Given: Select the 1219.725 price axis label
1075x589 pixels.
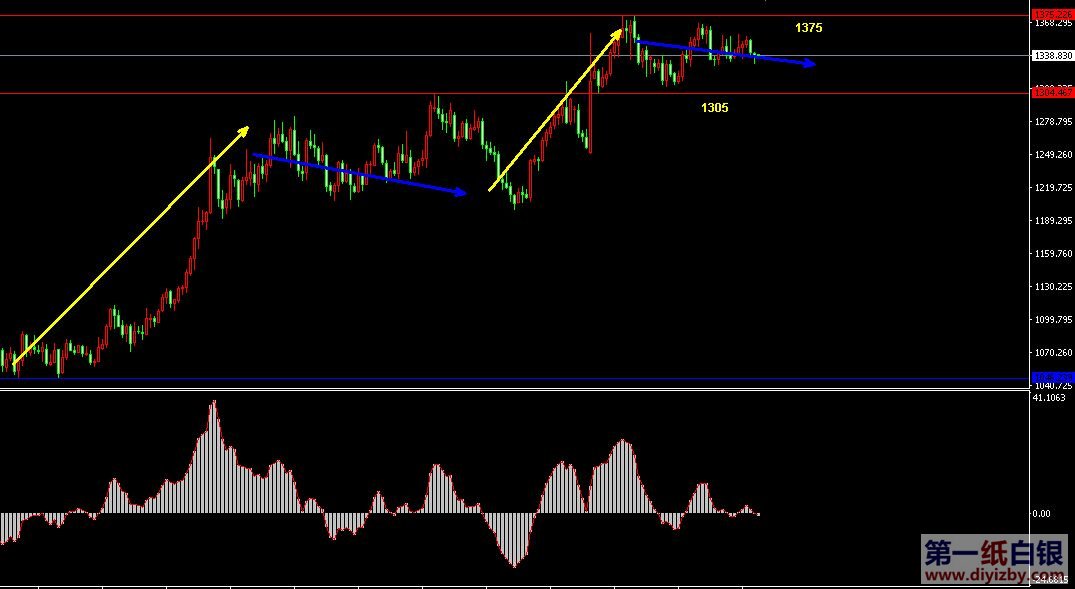Looking at the screenshot, I should [1053, 188].
